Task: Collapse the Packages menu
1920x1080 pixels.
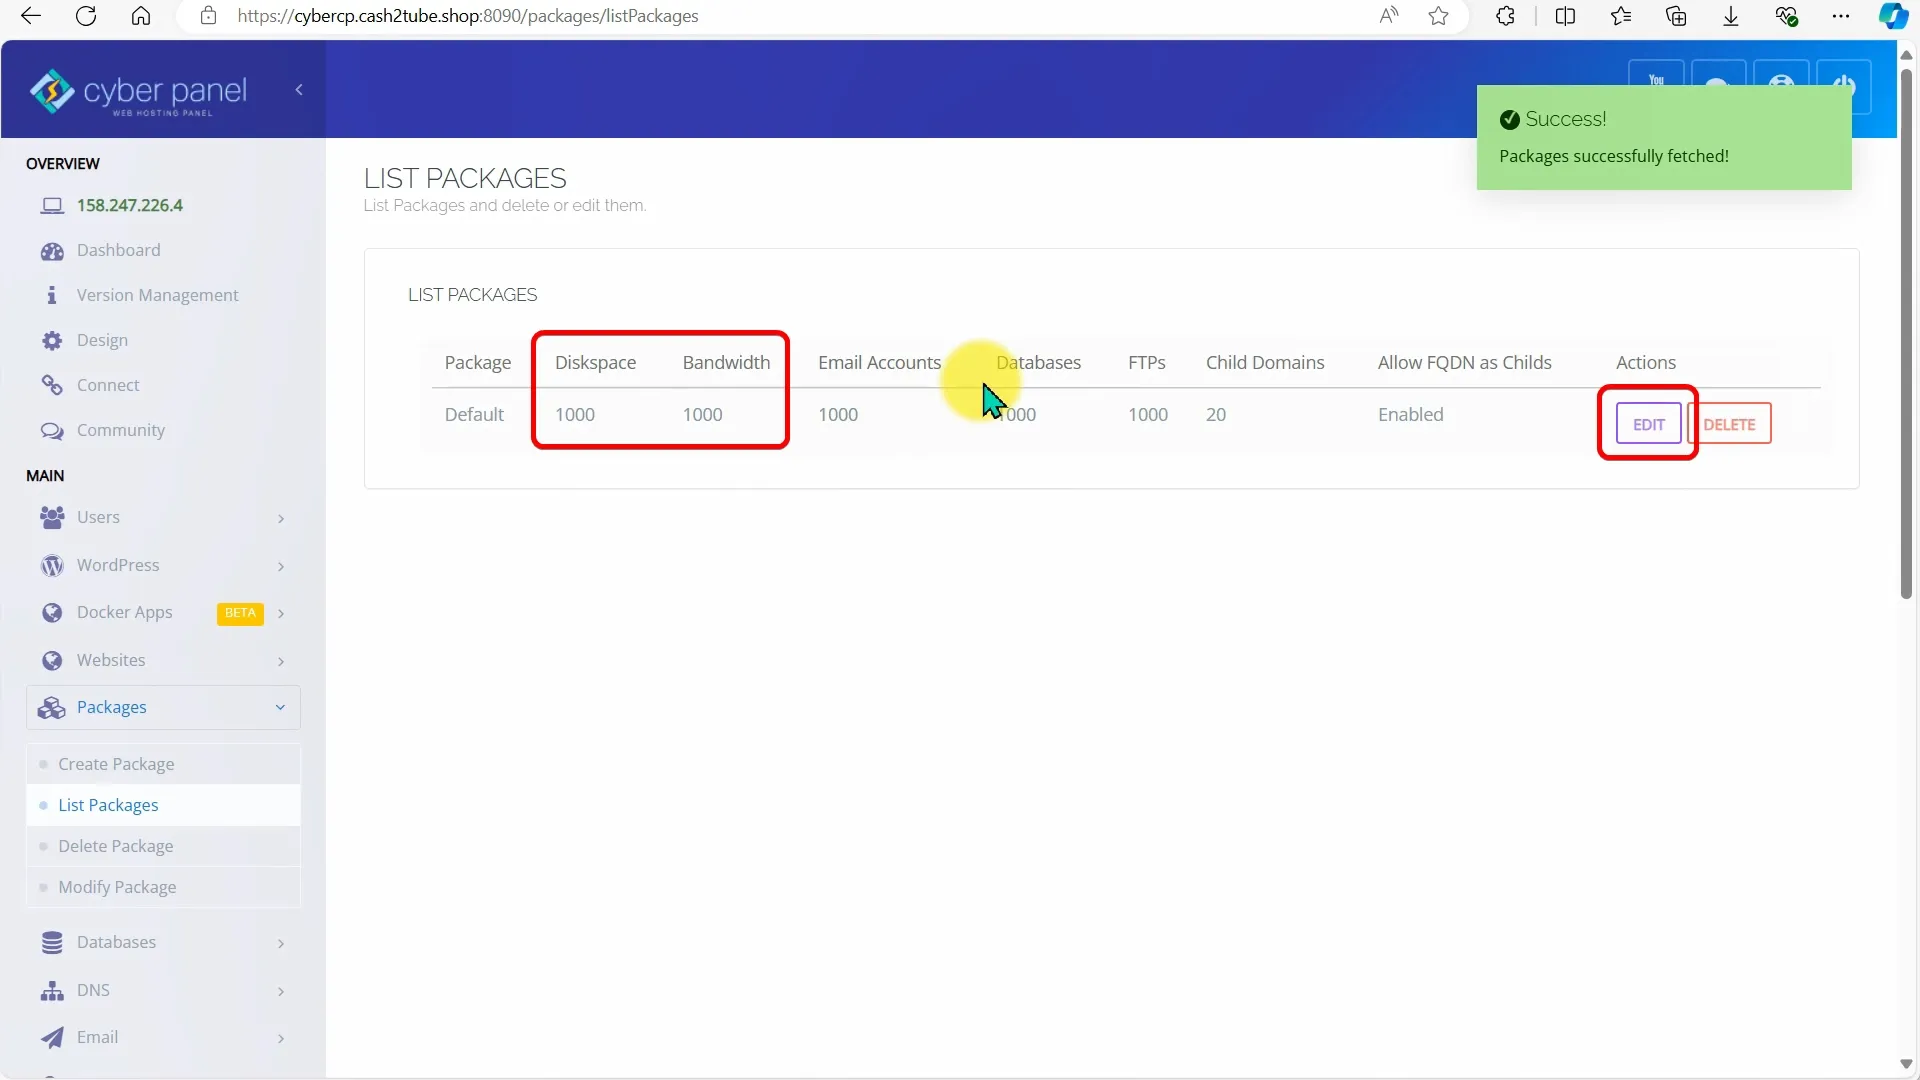Action: pyautogui.click(x=280, y=708)
